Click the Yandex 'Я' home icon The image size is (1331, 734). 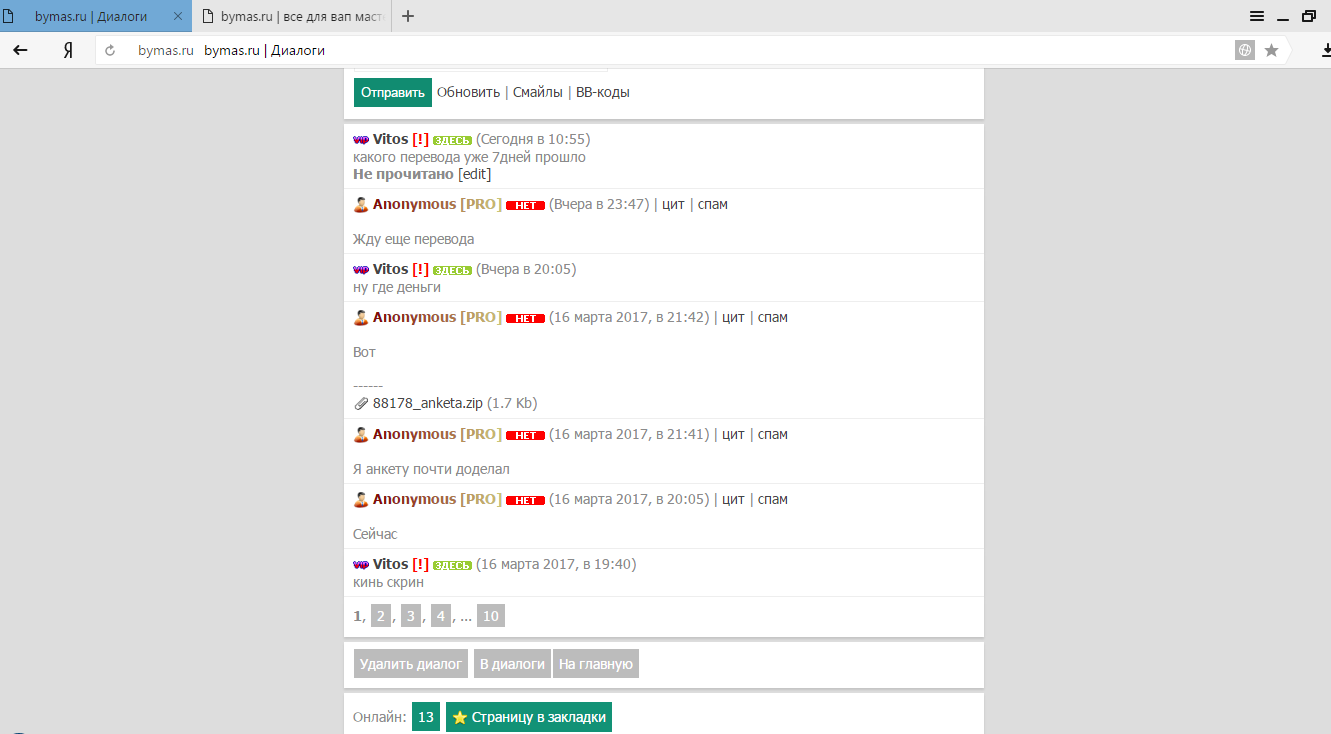[x=68, y=50]
